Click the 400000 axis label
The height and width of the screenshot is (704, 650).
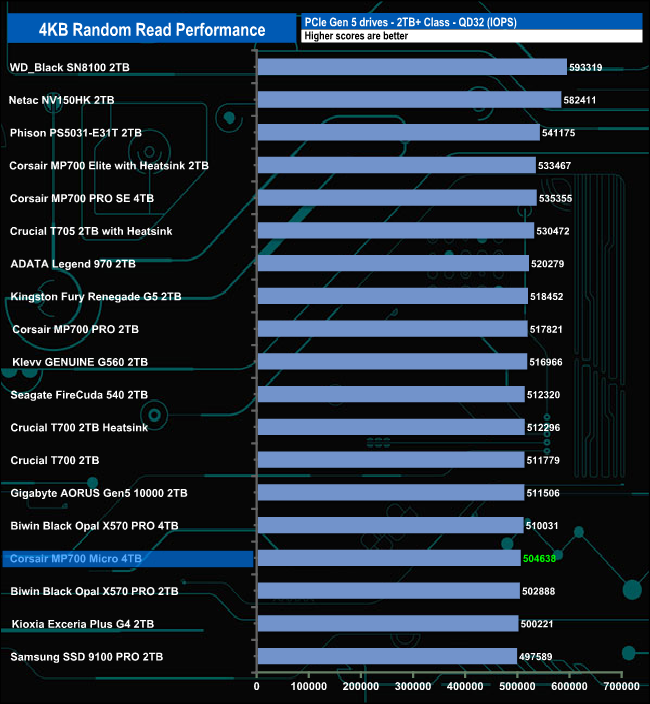[465, 686]
